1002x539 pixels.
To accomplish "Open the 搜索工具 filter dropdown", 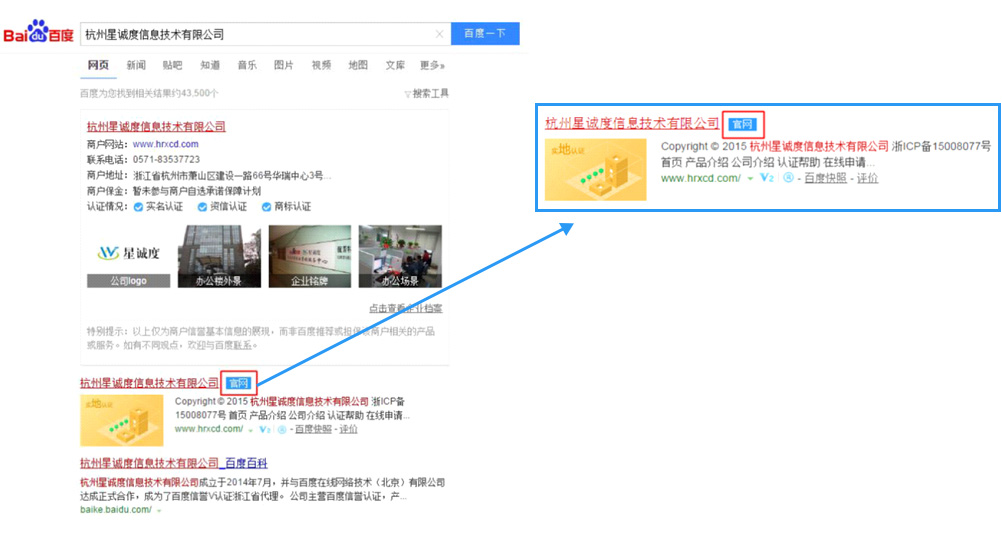I will click(x=427, y=93).
